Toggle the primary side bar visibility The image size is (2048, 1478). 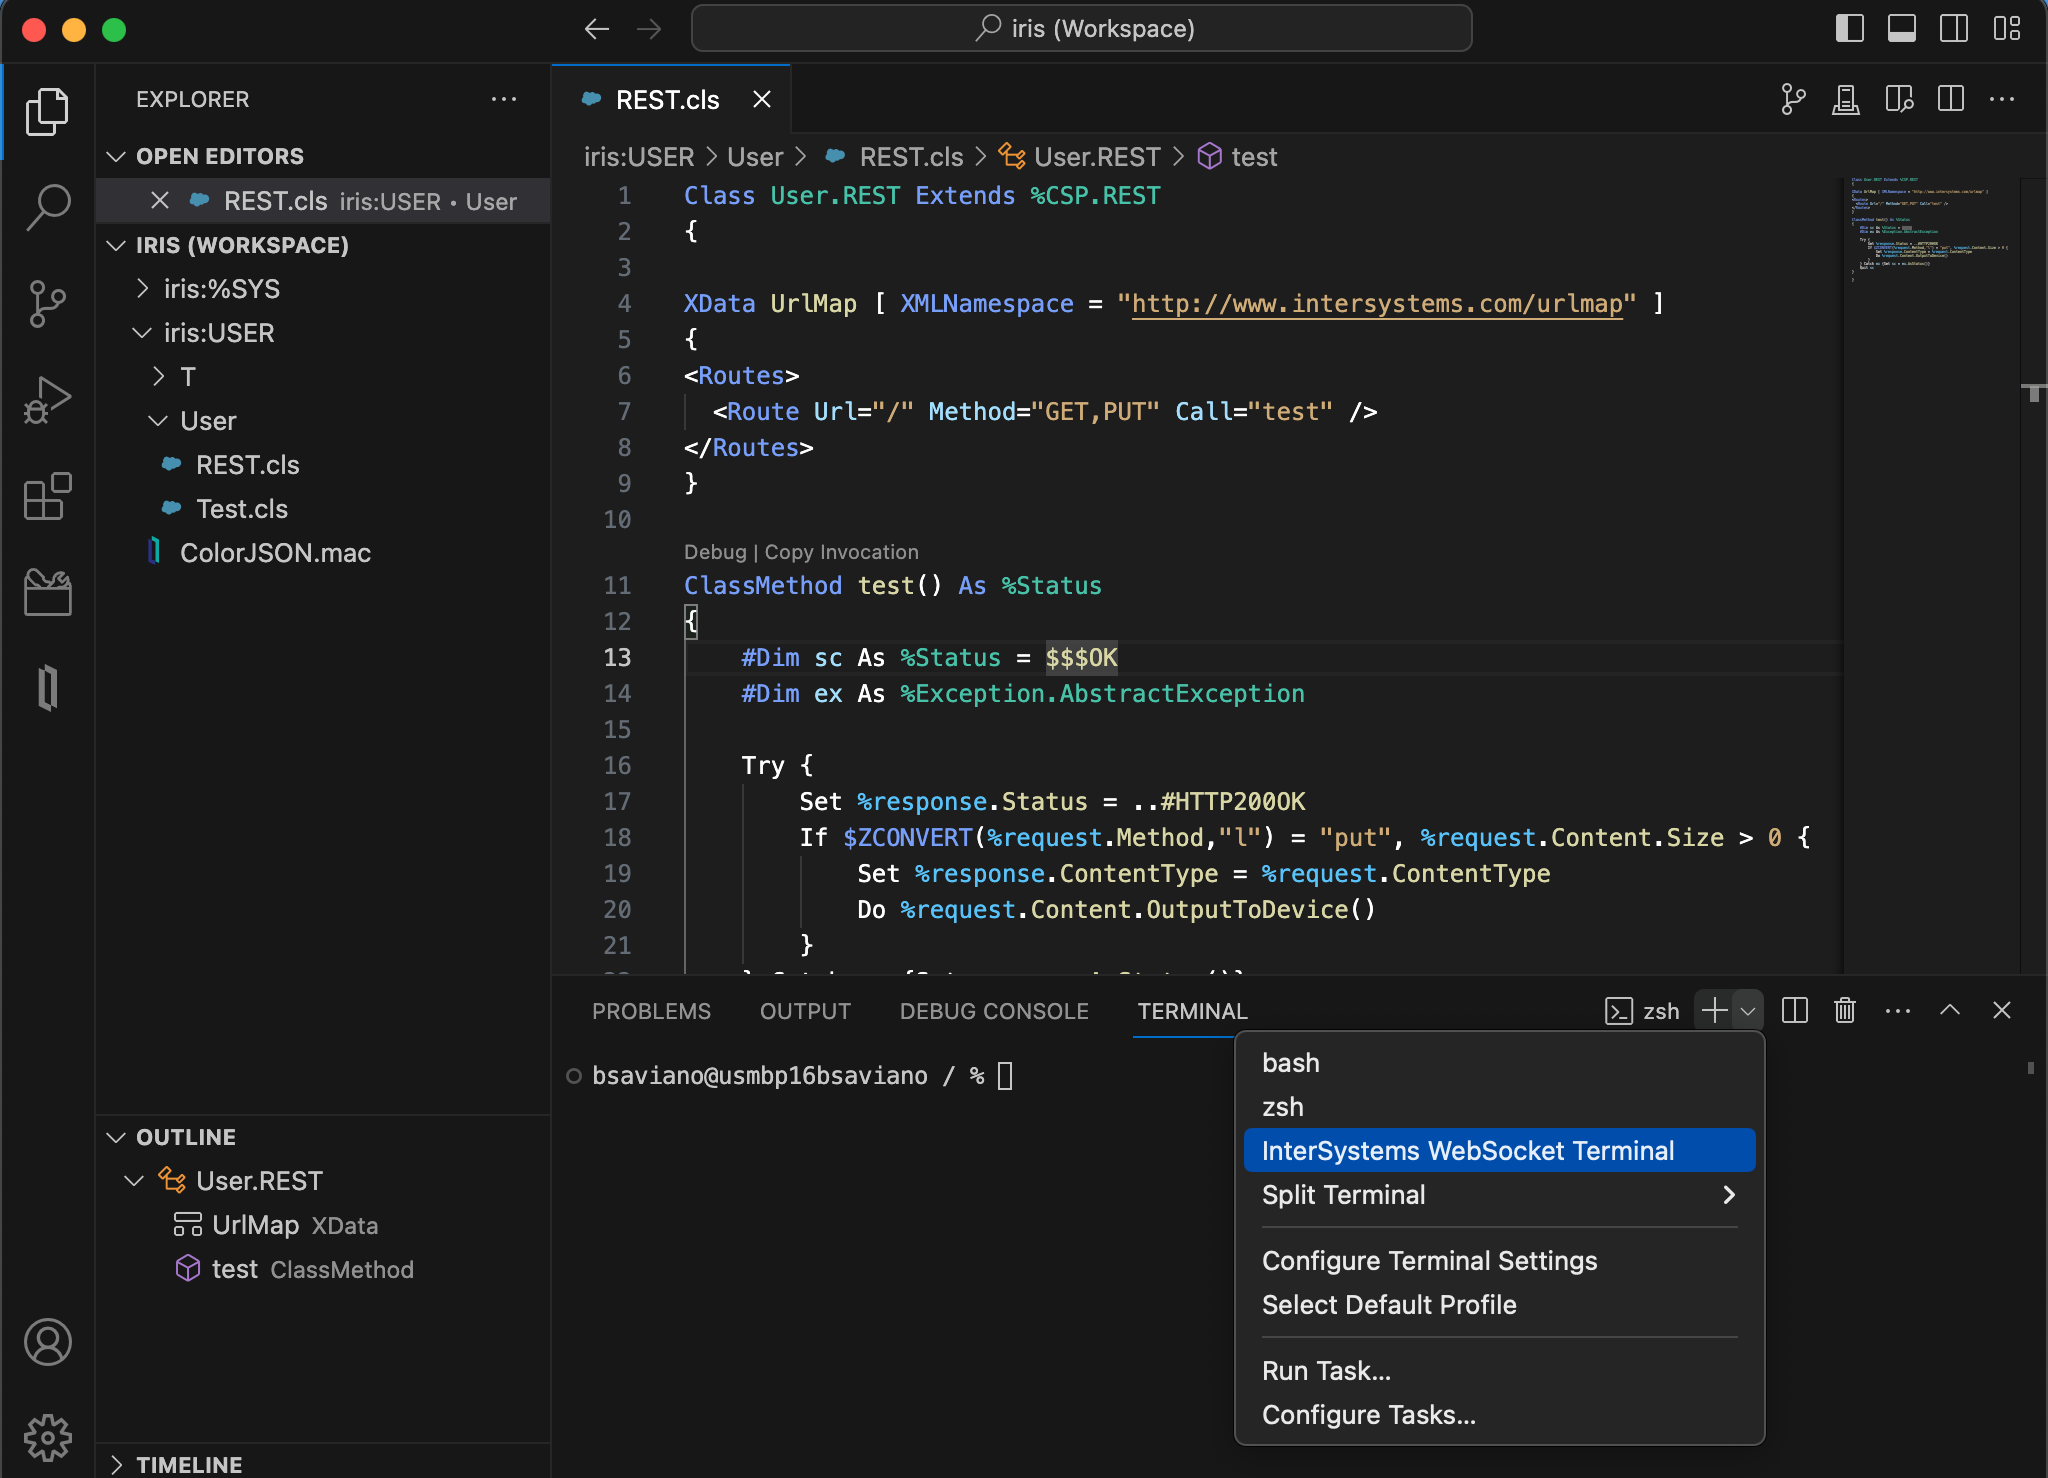[1851, 28]
